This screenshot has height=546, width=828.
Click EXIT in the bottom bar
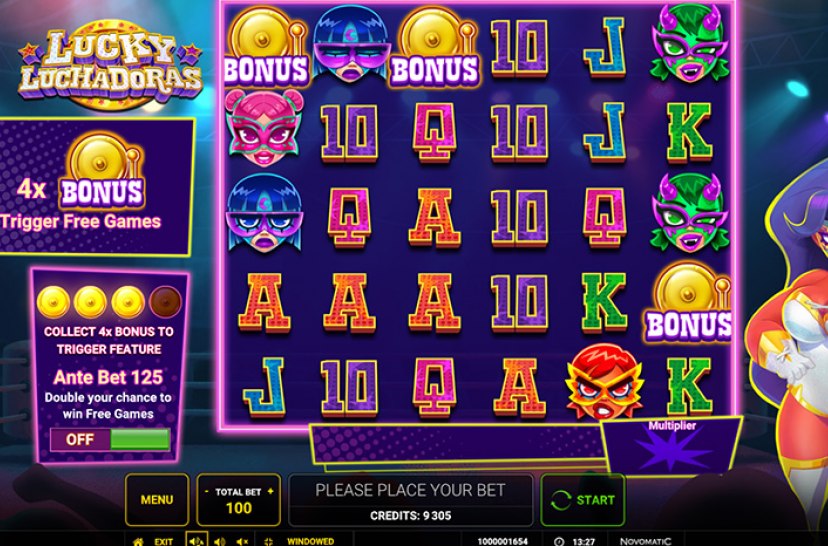(163, 541)
